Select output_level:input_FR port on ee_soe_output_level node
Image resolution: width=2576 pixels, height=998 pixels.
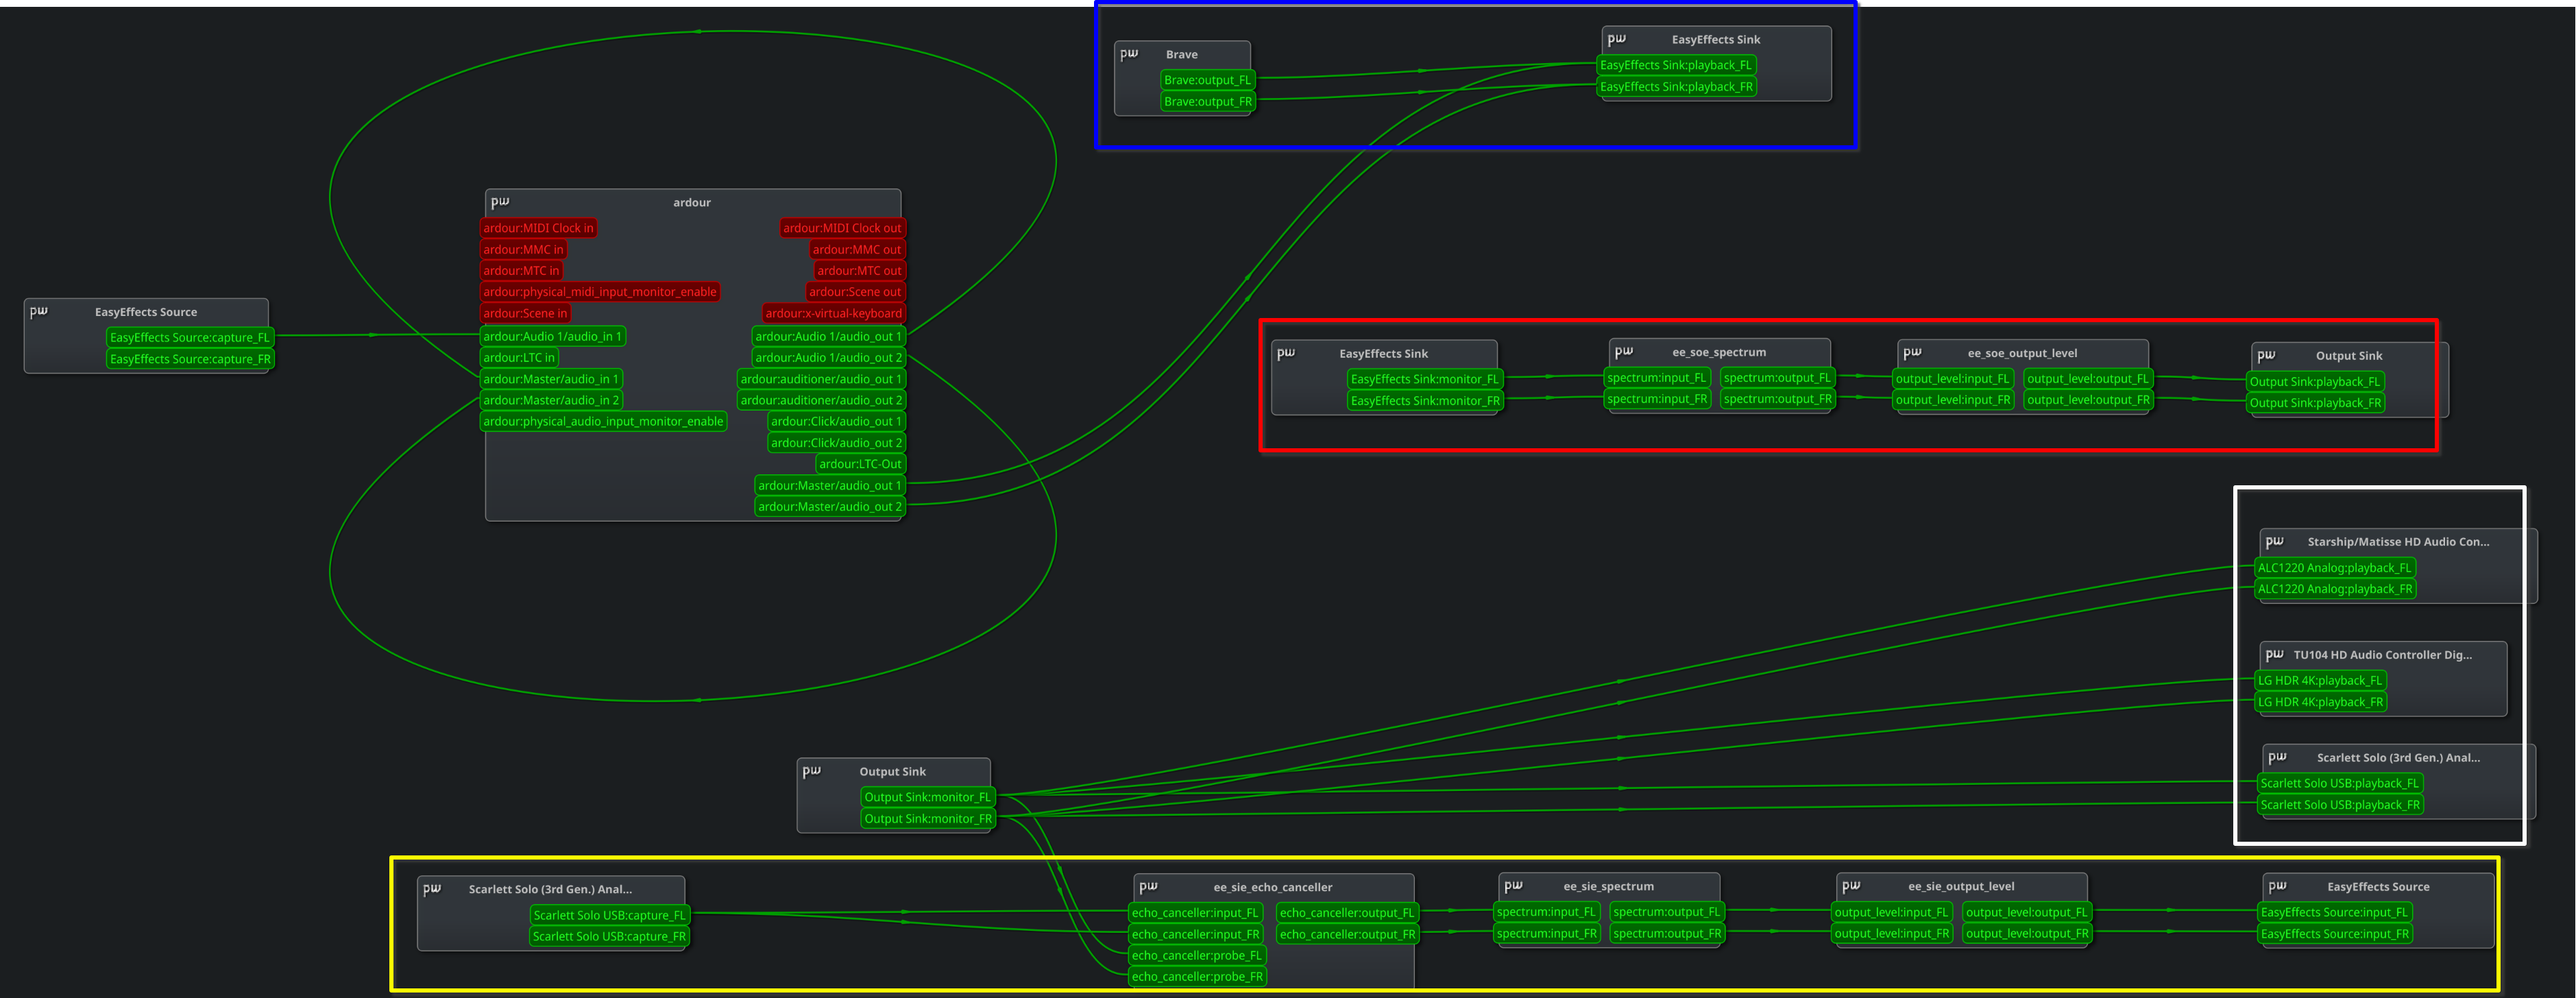(x=1953, y=400)
